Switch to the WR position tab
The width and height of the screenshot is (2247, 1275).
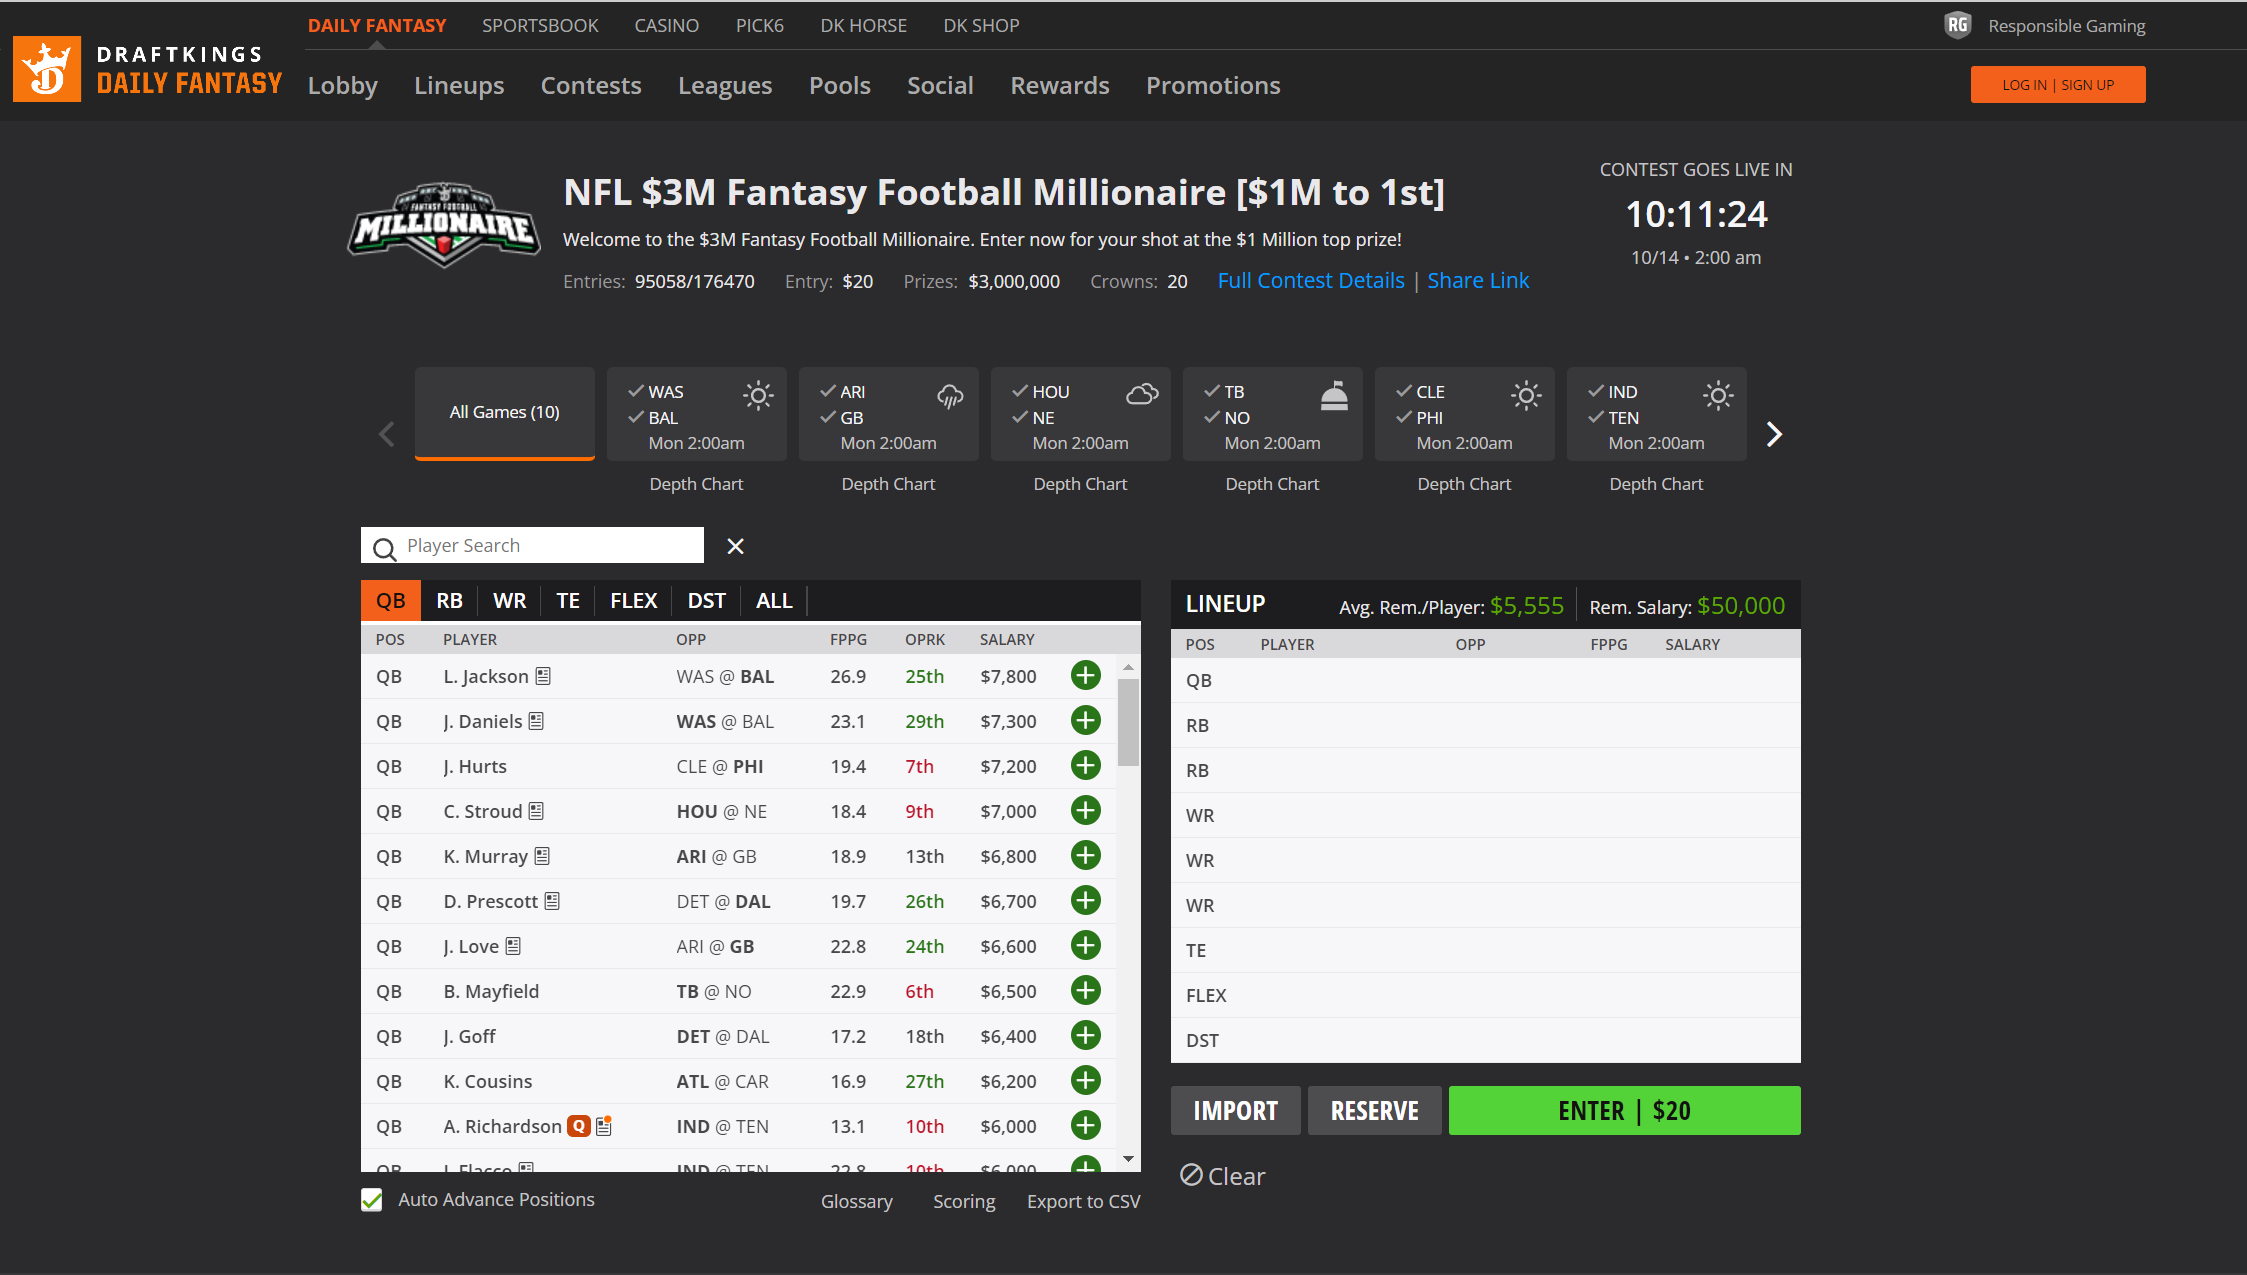coord(509,601)
